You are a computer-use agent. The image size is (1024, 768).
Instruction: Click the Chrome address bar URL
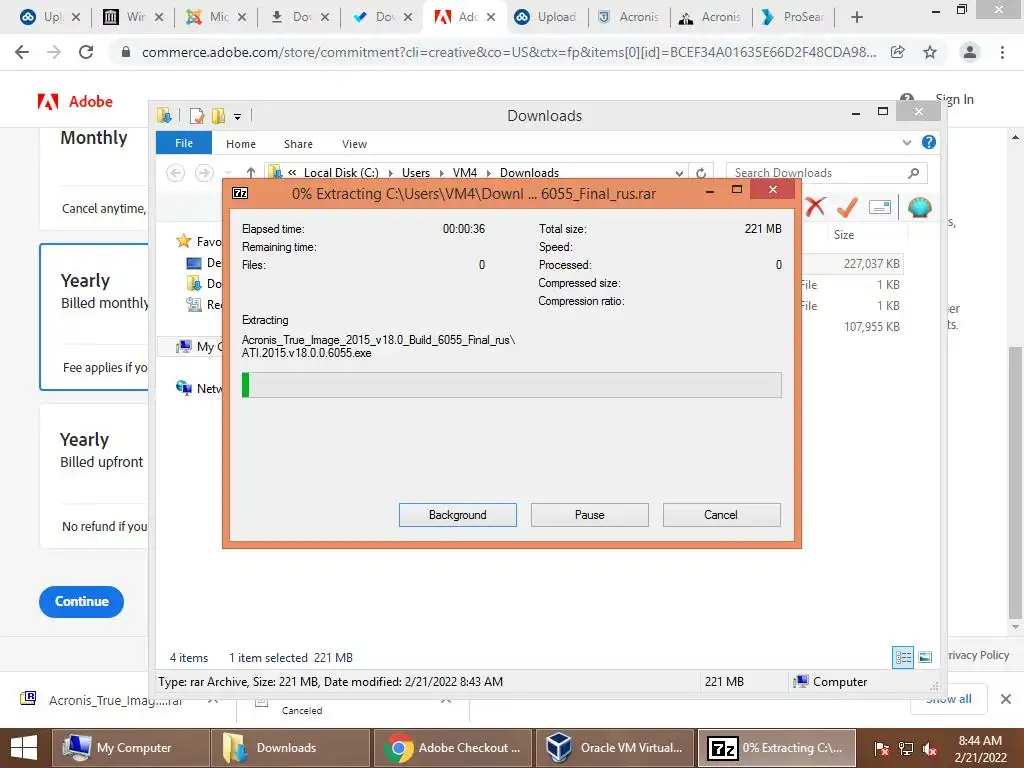coord(509,52)
